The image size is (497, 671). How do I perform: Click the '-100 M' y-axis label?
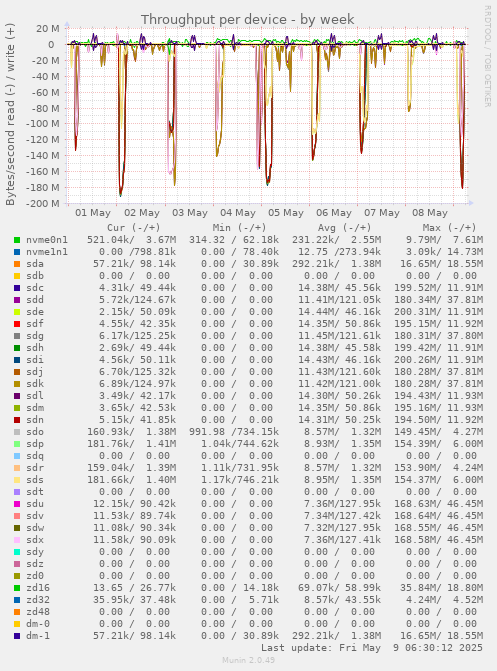pos(43,124)
